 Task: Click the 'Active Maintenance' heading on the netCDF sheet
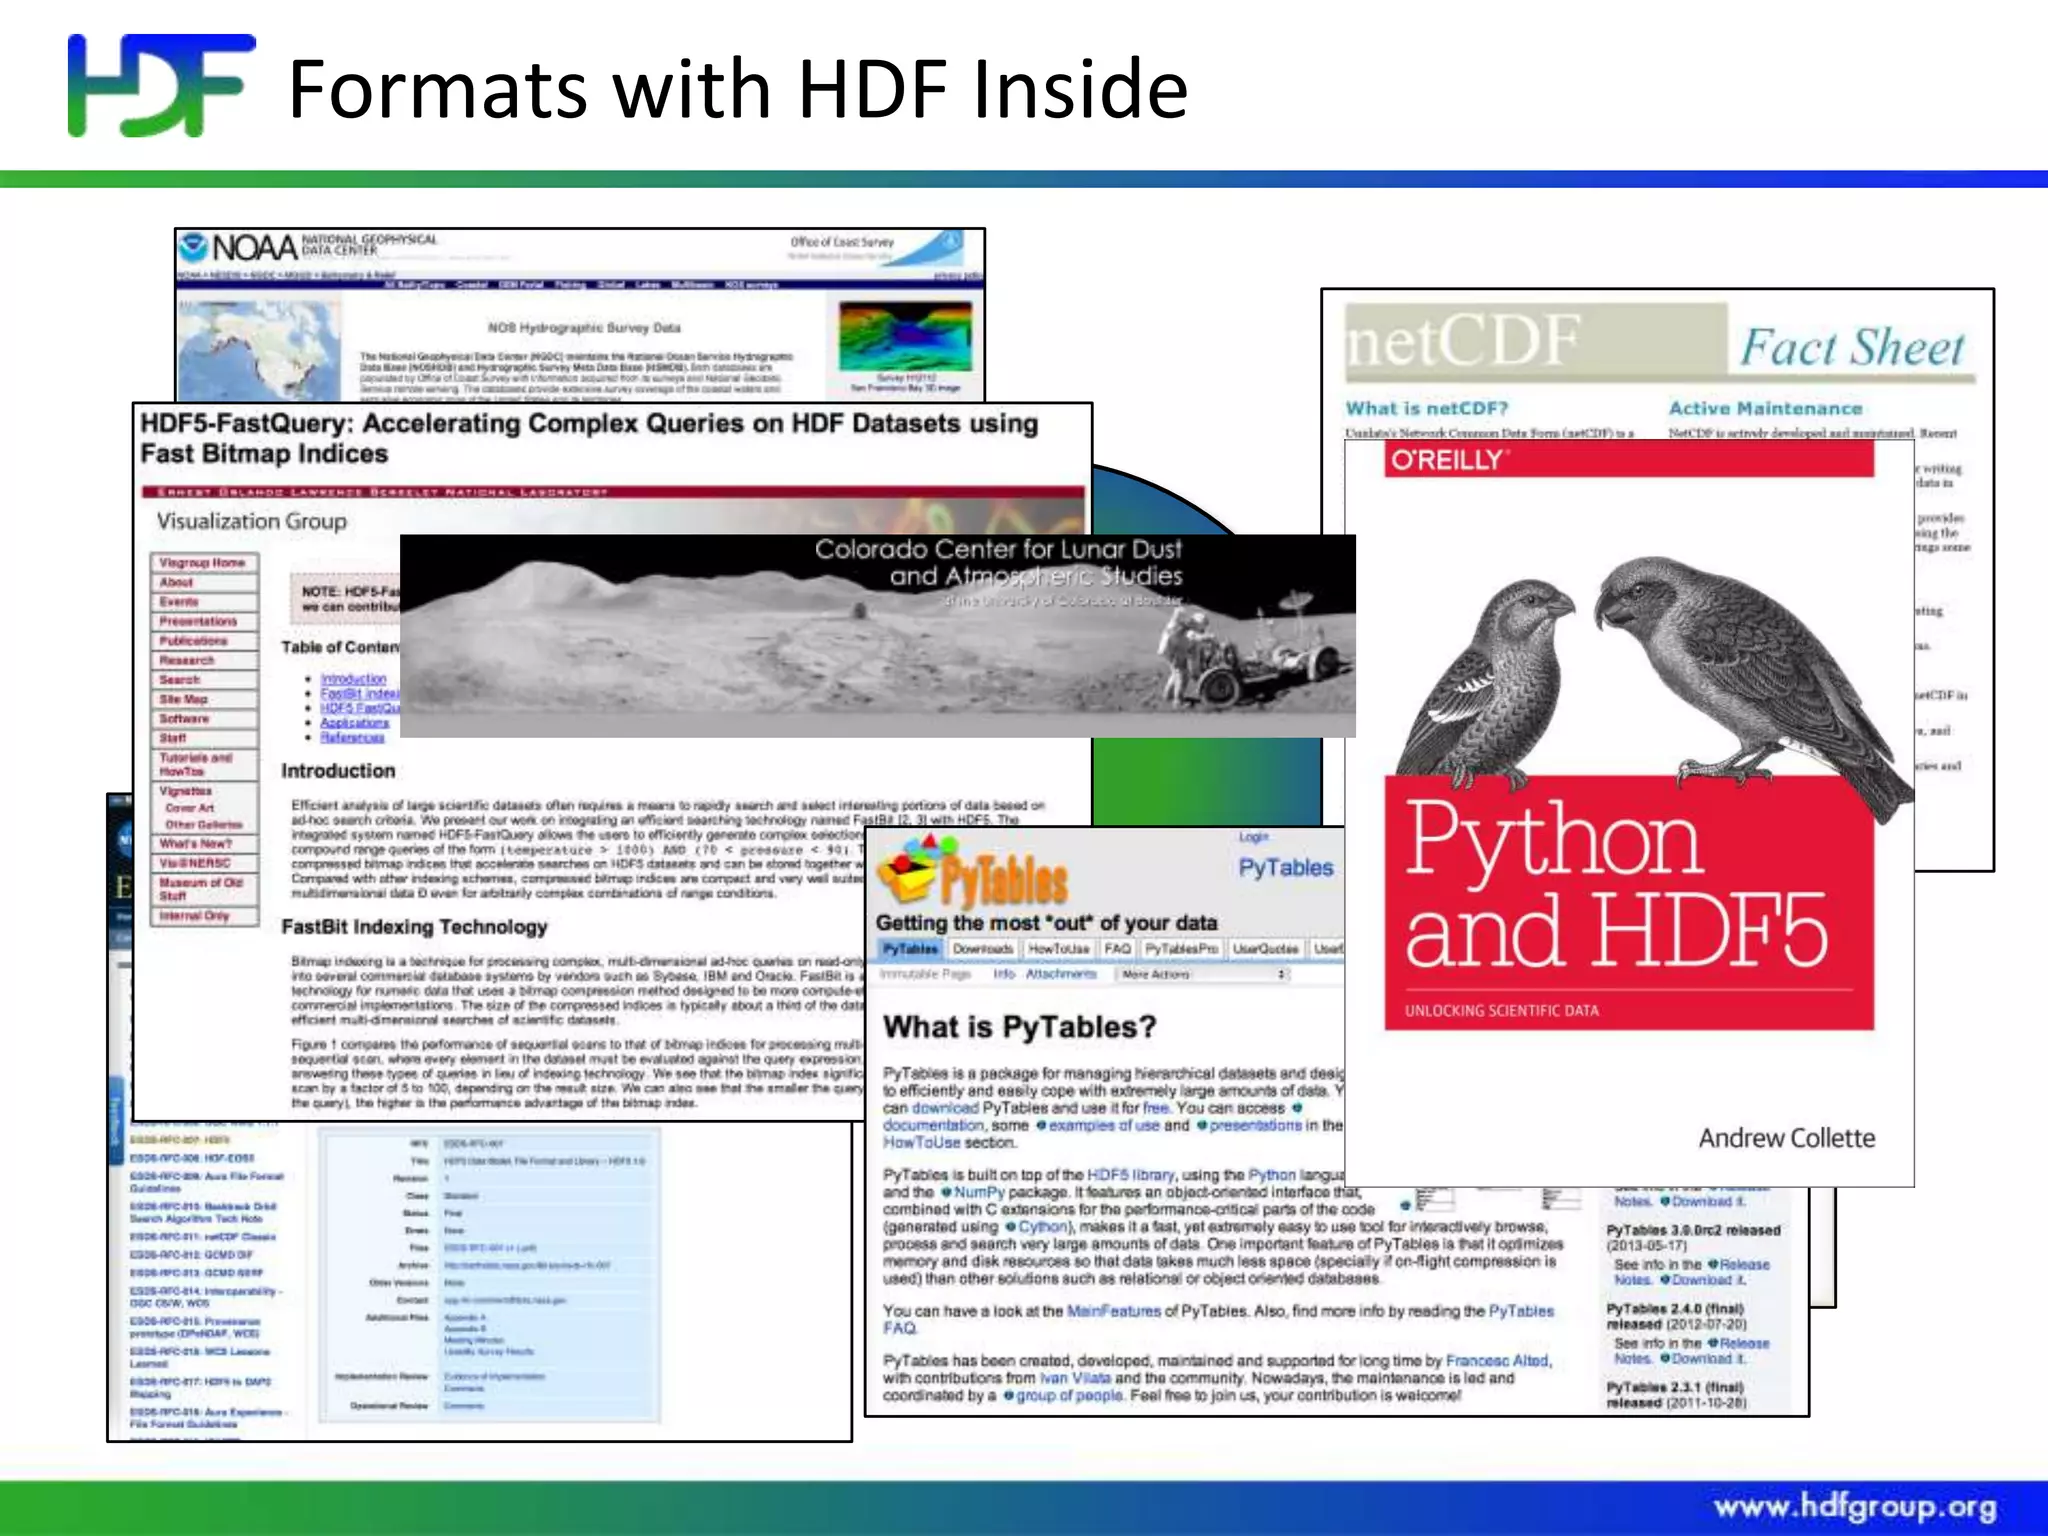(x=1765, y=408)
